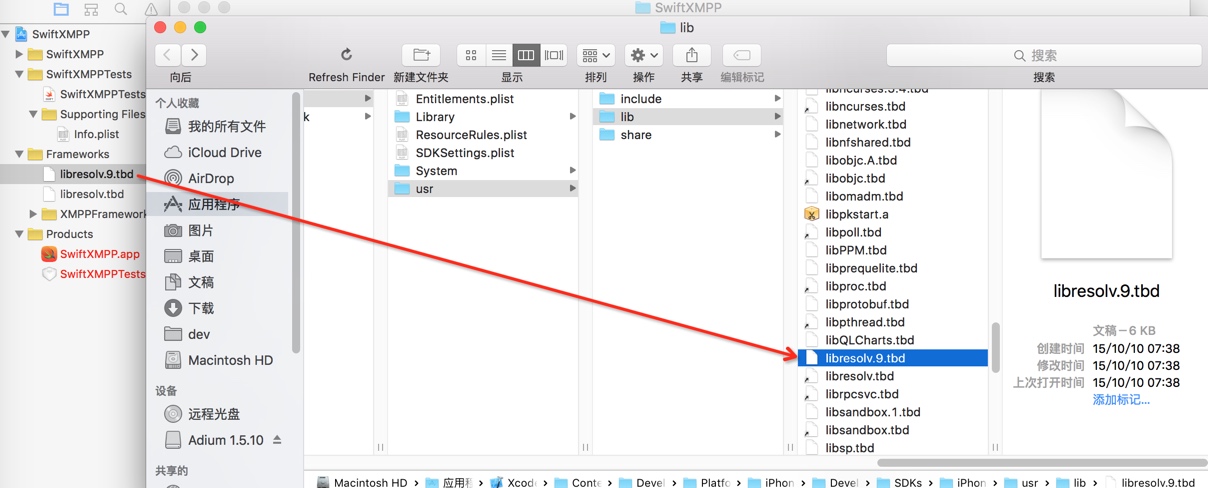Click SDKs in the path bar
1208x488 pixels.
[x=898, y=482]
